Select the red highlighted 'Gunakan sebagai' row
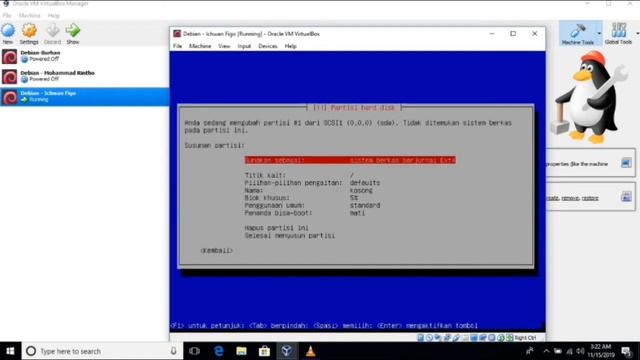Image resolution: width=640 pixels, height=360 pixels. point(350,160)
